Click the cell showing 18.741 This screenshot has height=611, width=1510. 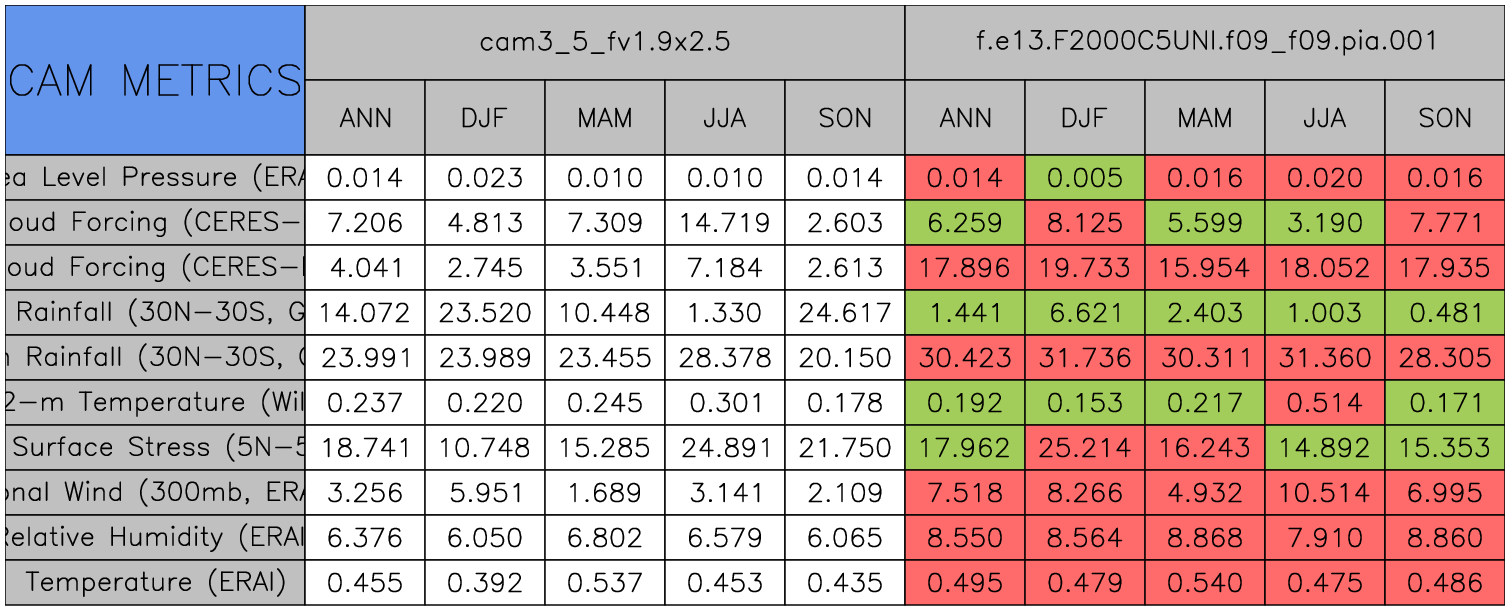click(364, 447)
